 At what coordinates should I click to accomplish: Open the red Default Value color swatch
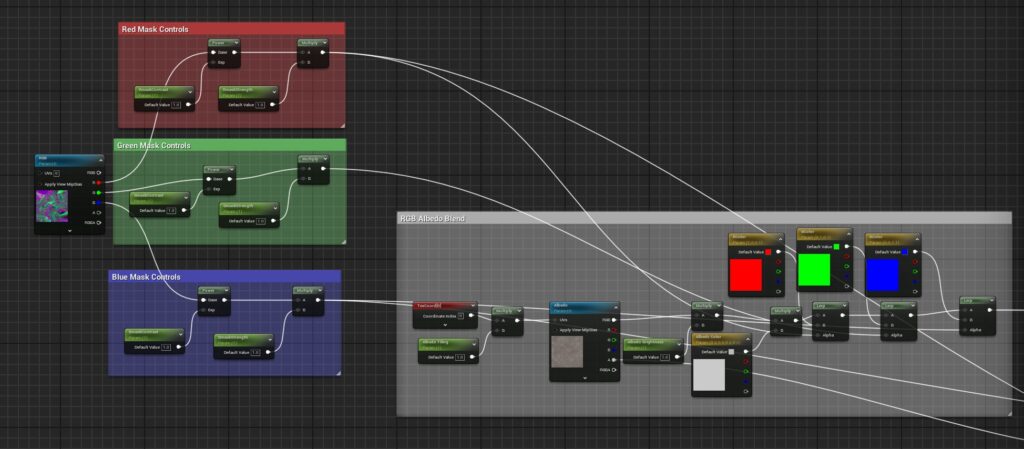pos(768,252)
